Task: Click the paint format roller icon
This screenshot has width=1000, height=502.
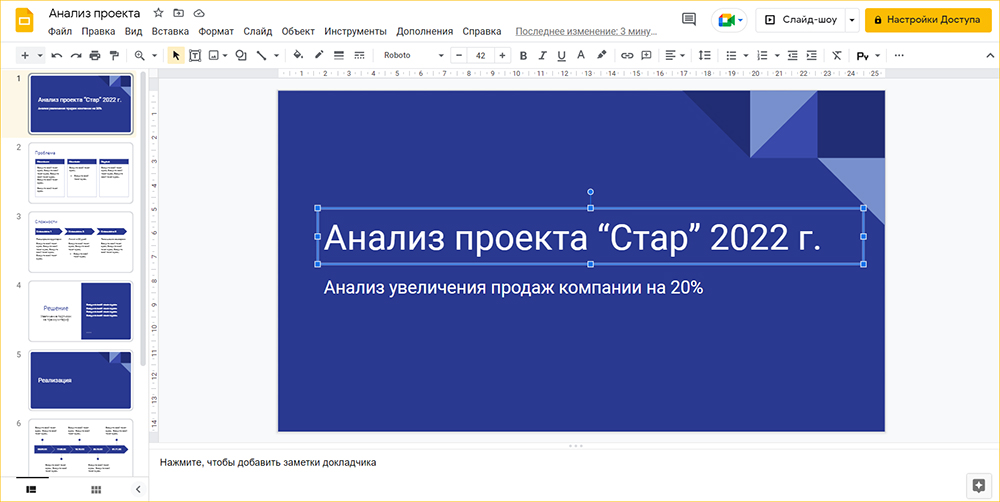Action: [114, 55]
